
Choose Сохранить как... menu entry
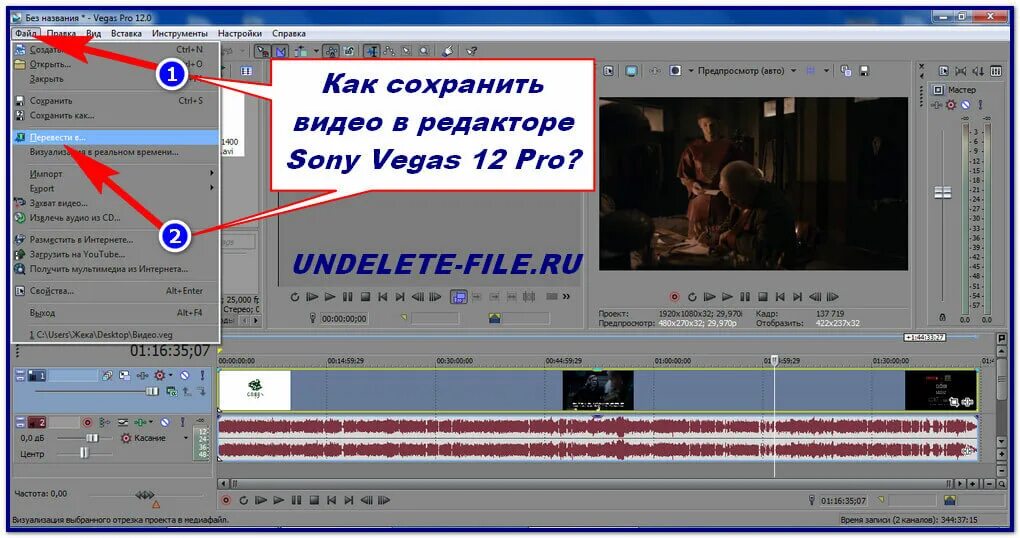116,115
